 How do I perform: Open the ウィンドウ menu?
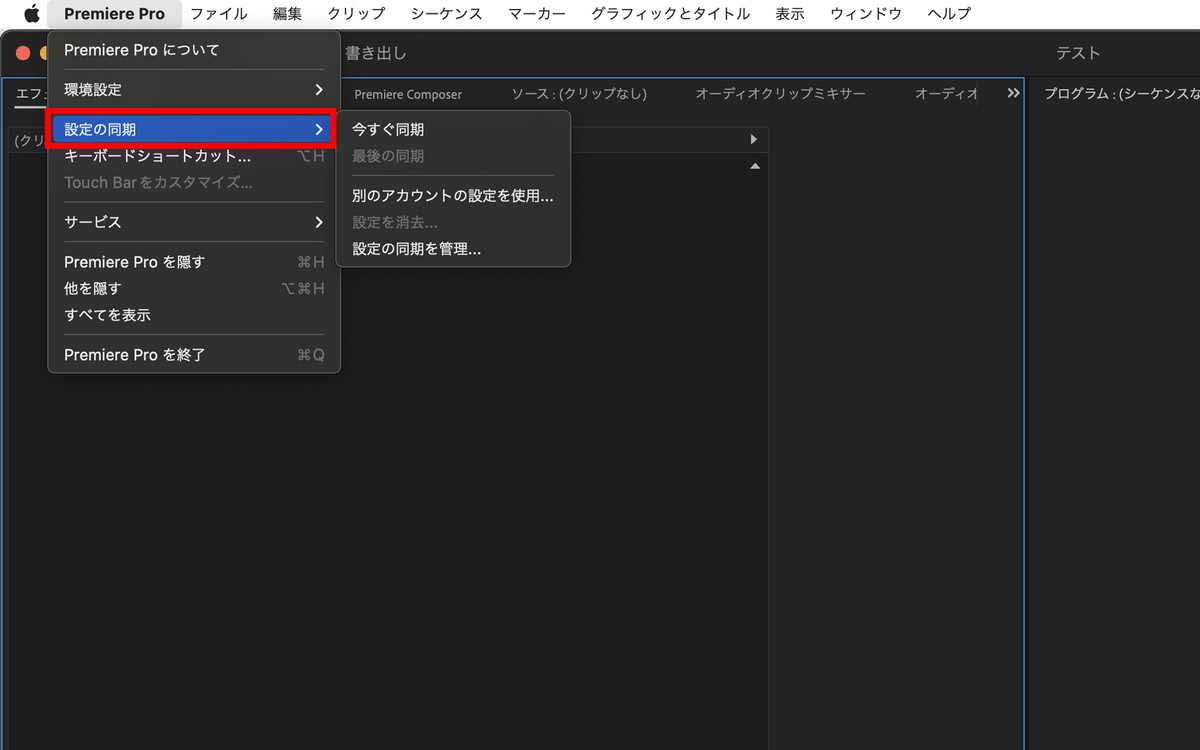coord(866,14)
